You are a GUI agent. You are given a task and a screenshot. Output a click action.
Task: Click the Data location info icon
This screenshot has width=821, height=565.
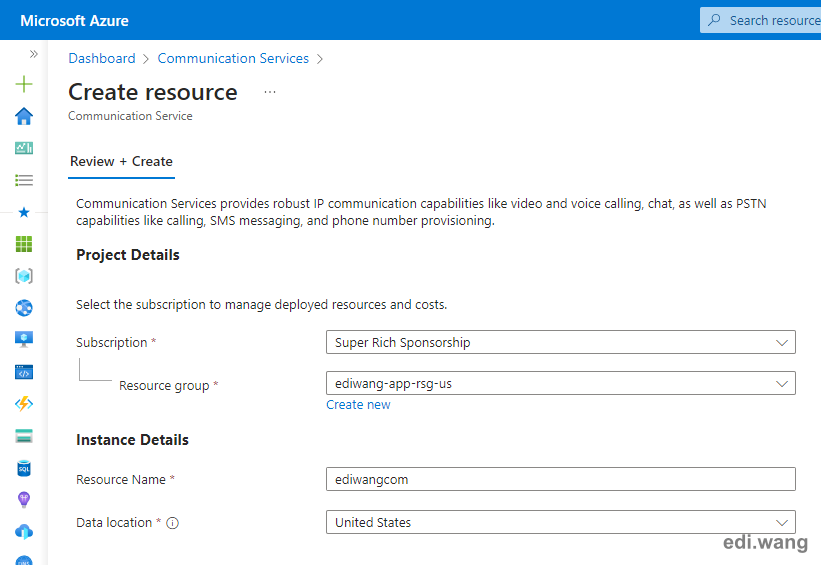click(172, 523)
